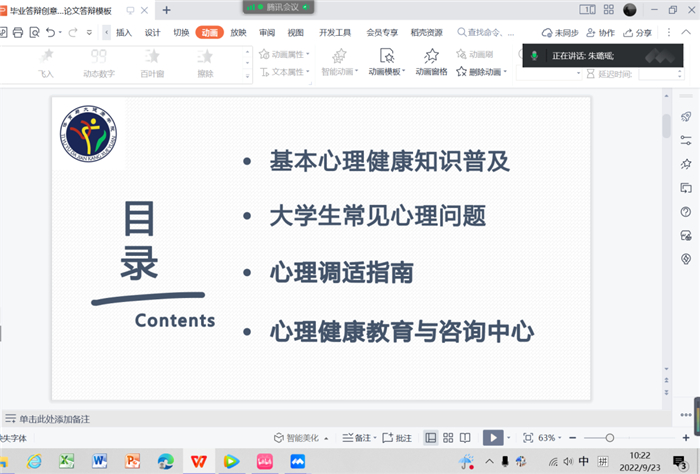Open the 审阅 review tab
This screenshot has width=700, height=474.
pyautogui.click(x=267, y=33)
